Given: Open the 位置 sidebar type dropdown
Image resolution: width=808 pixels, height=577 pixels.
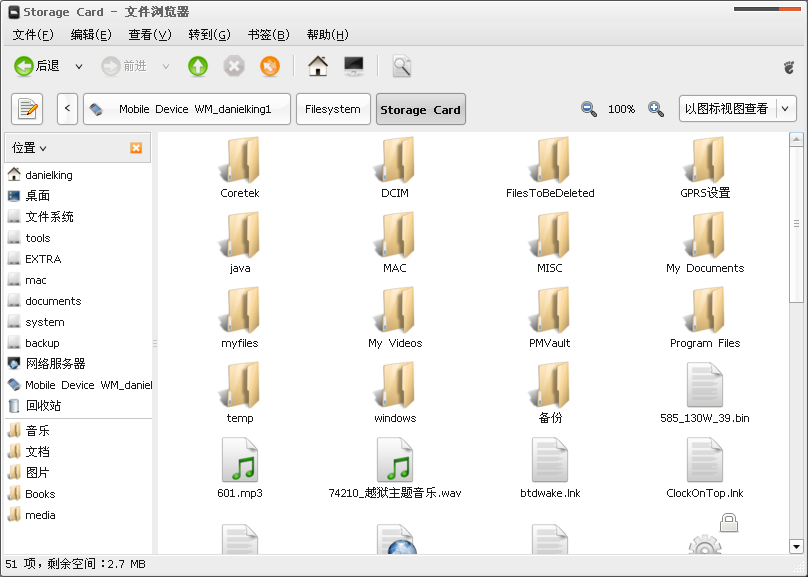Looking at the screenshot, I should point(29,148).
